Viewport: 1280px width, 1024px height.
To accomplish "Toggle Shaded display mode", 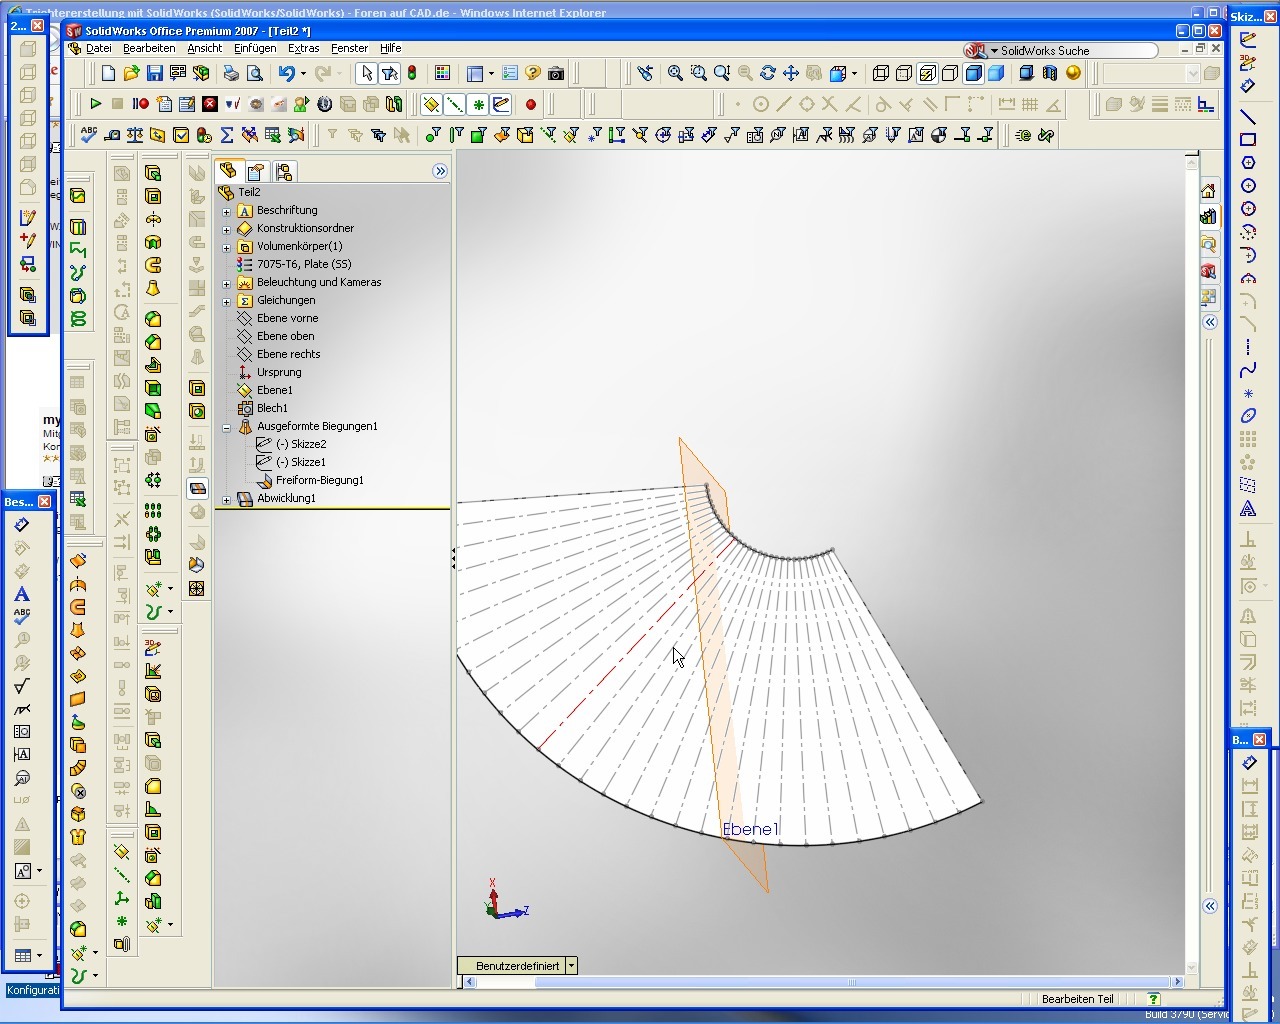I will (996, 73).
